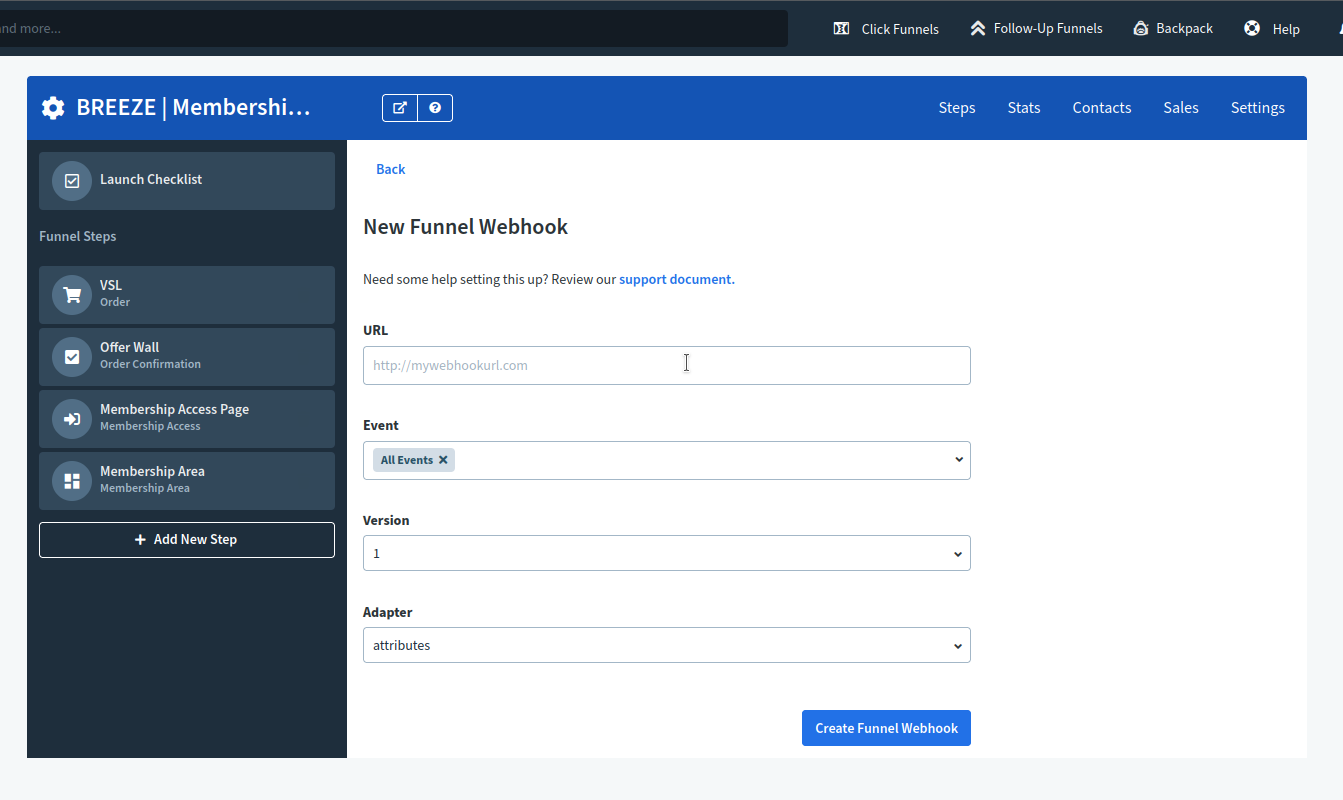Open Follow-Up Funnels in top menu

point(1036,28)
